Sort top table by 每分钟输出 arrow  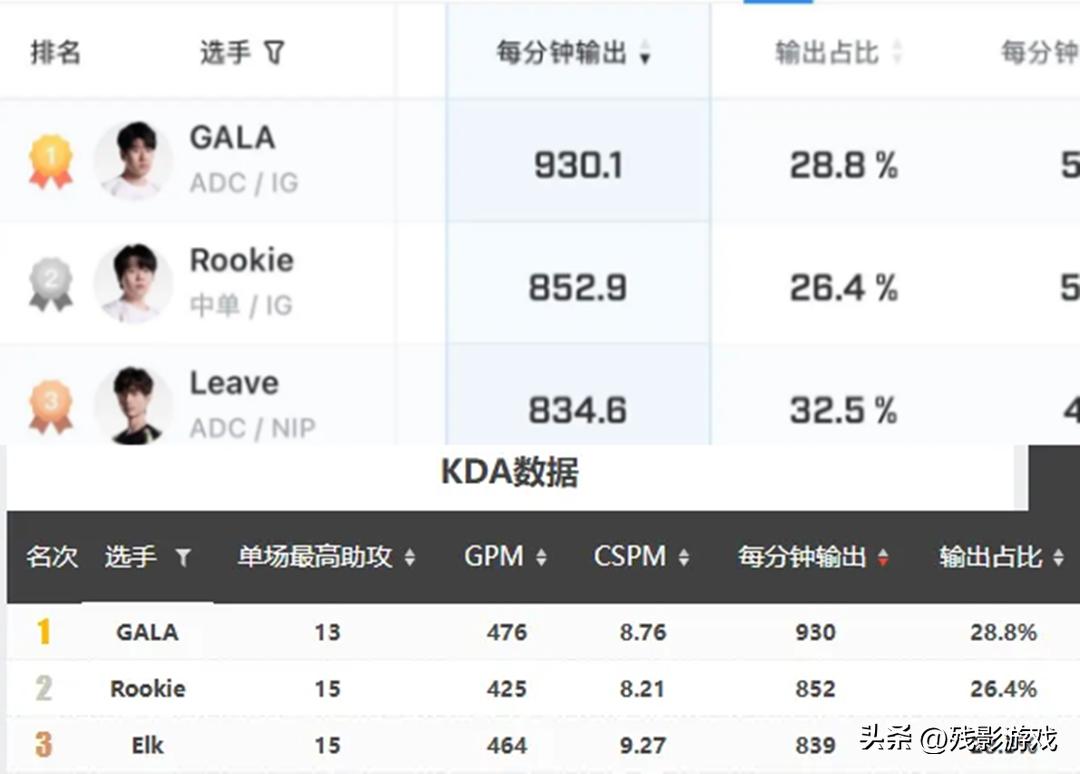[x=645, y=53]
